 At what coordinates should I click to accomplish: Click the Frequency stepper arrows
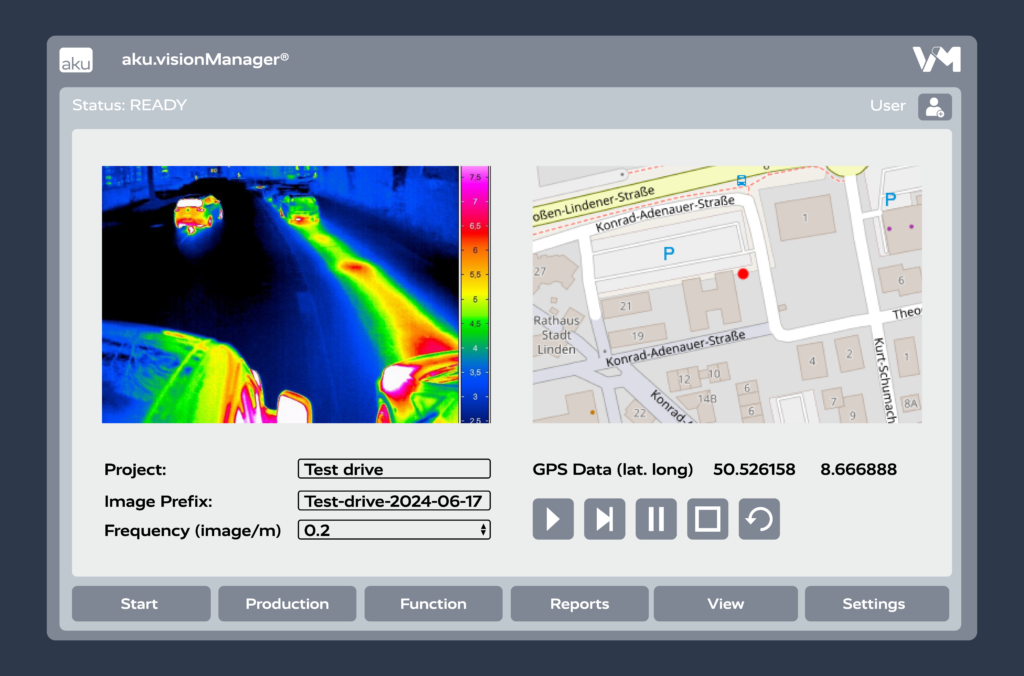click(x=484, y=530)
